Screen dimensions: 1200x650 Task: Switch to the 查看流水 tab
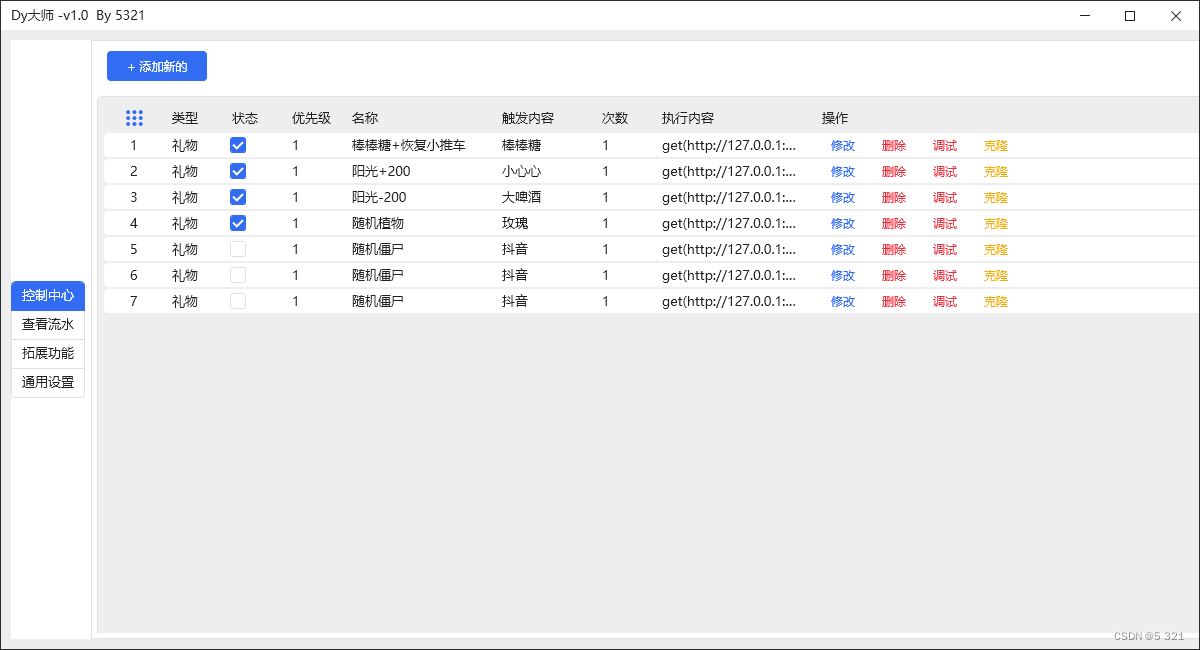click(48, 325)
